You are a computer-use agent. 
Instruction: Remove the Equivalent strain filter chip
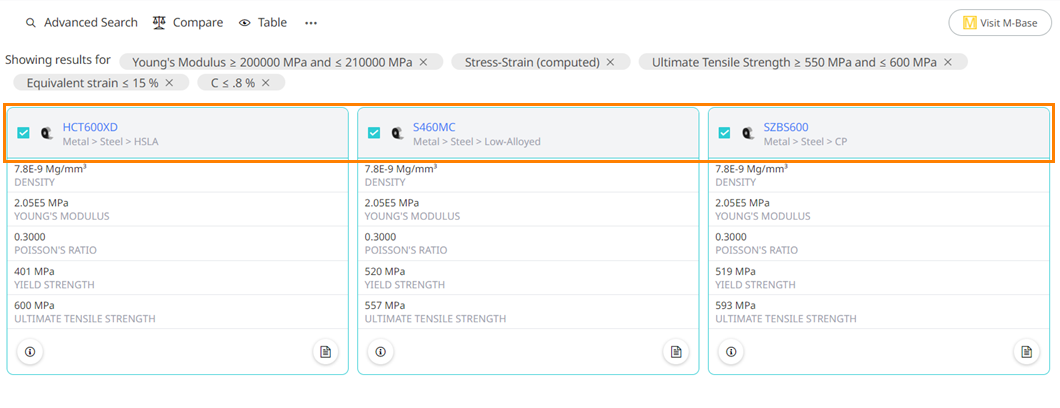coord(169,83)
